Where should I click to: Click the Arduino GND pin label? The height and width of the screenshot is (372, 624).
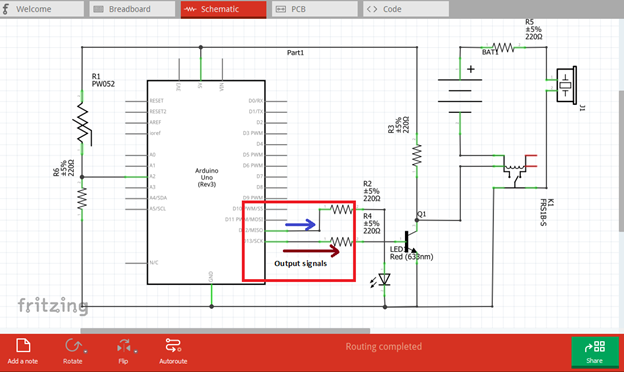tap(211, 277)
